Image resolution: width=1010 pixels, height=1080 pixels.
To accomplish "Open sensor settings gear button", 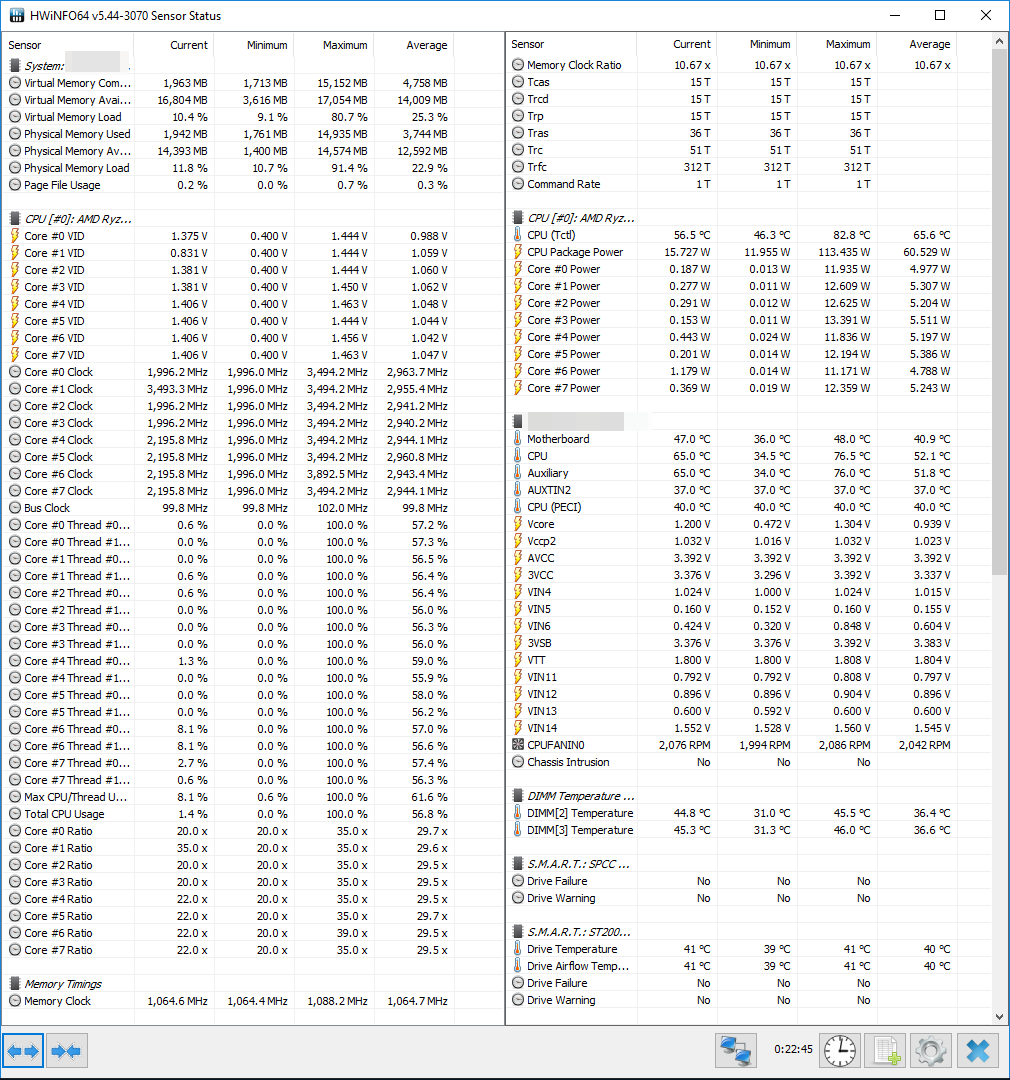I will (931, 1051).
